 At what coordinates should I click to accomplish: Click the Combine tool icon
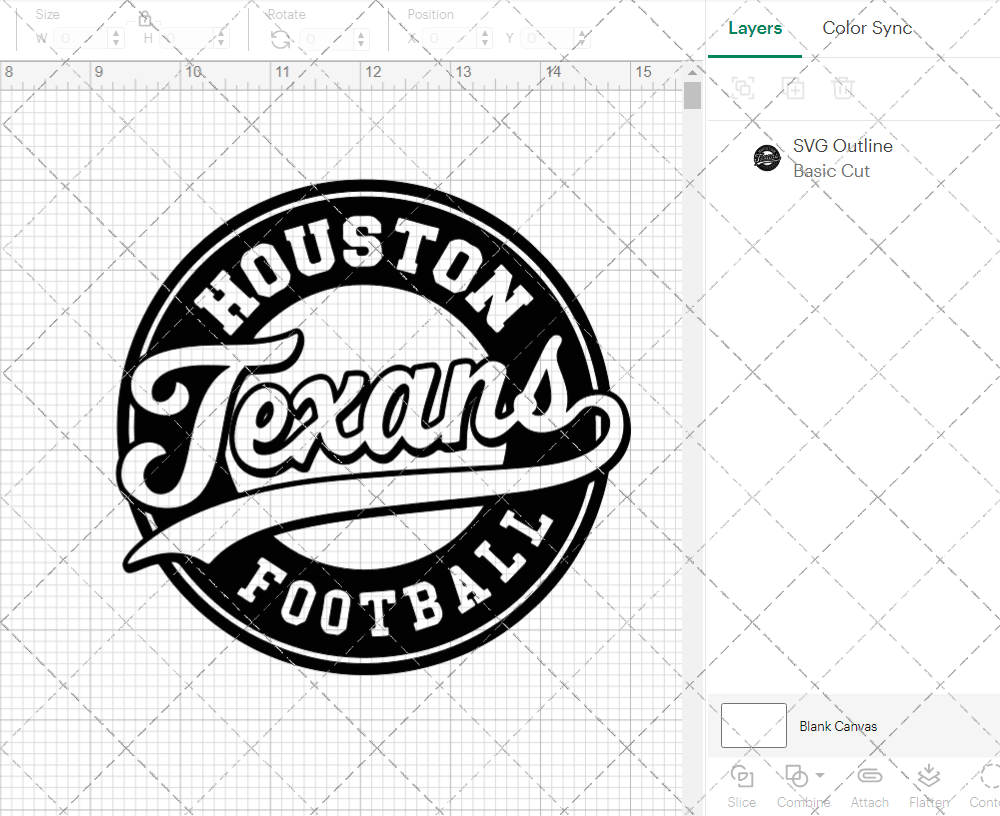point(797,776)
